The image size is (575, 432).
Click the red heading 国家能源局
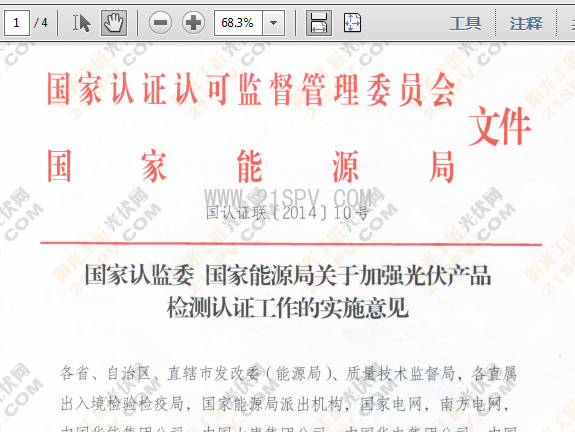(x=251, y=167)
